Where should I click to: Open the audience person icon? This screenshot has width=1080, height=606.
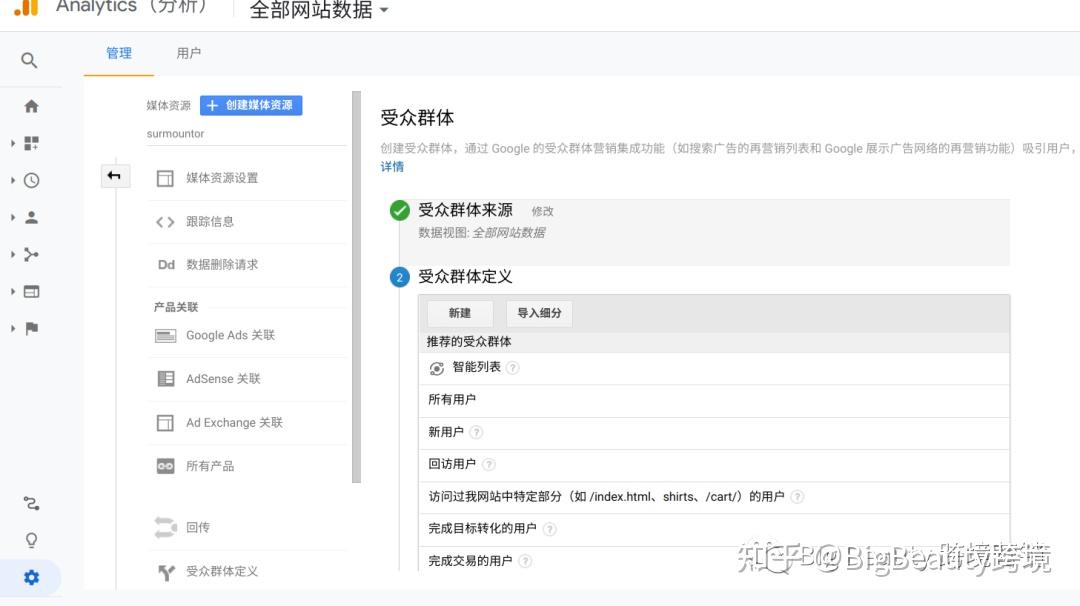tap(31, 218)
